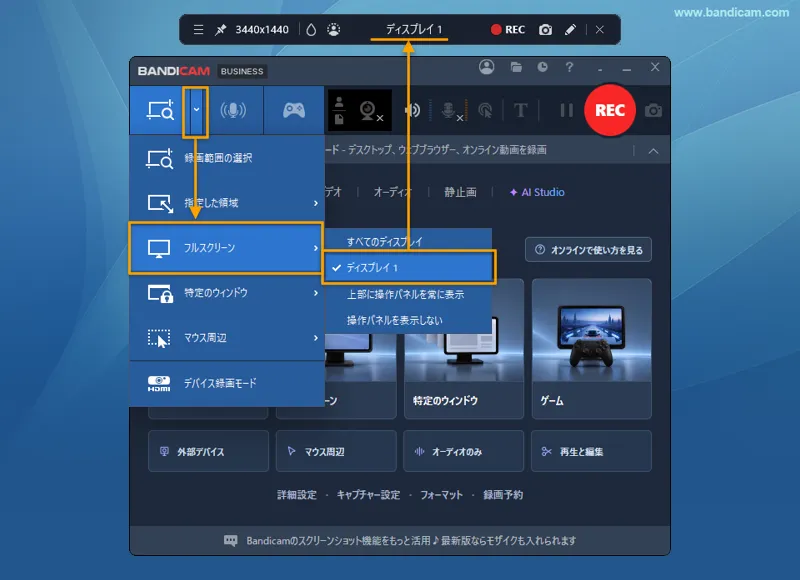The height and width of the screenshot is (580, 800).
Task: Choose 録画範囲の選択 from the menu
Action: pyautogui.click(x=227, y=158)
